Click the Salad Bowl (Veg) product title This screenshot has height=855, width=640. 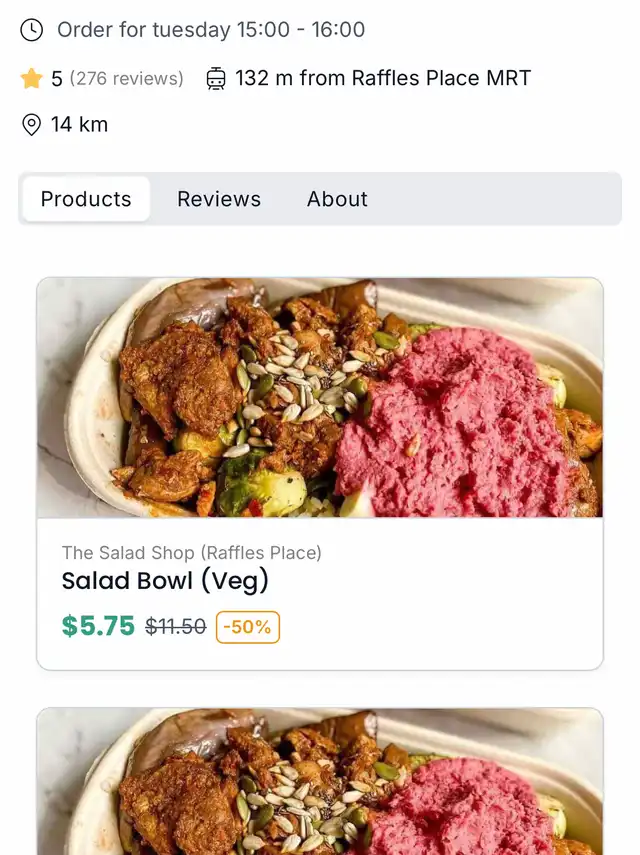(165, 581)
